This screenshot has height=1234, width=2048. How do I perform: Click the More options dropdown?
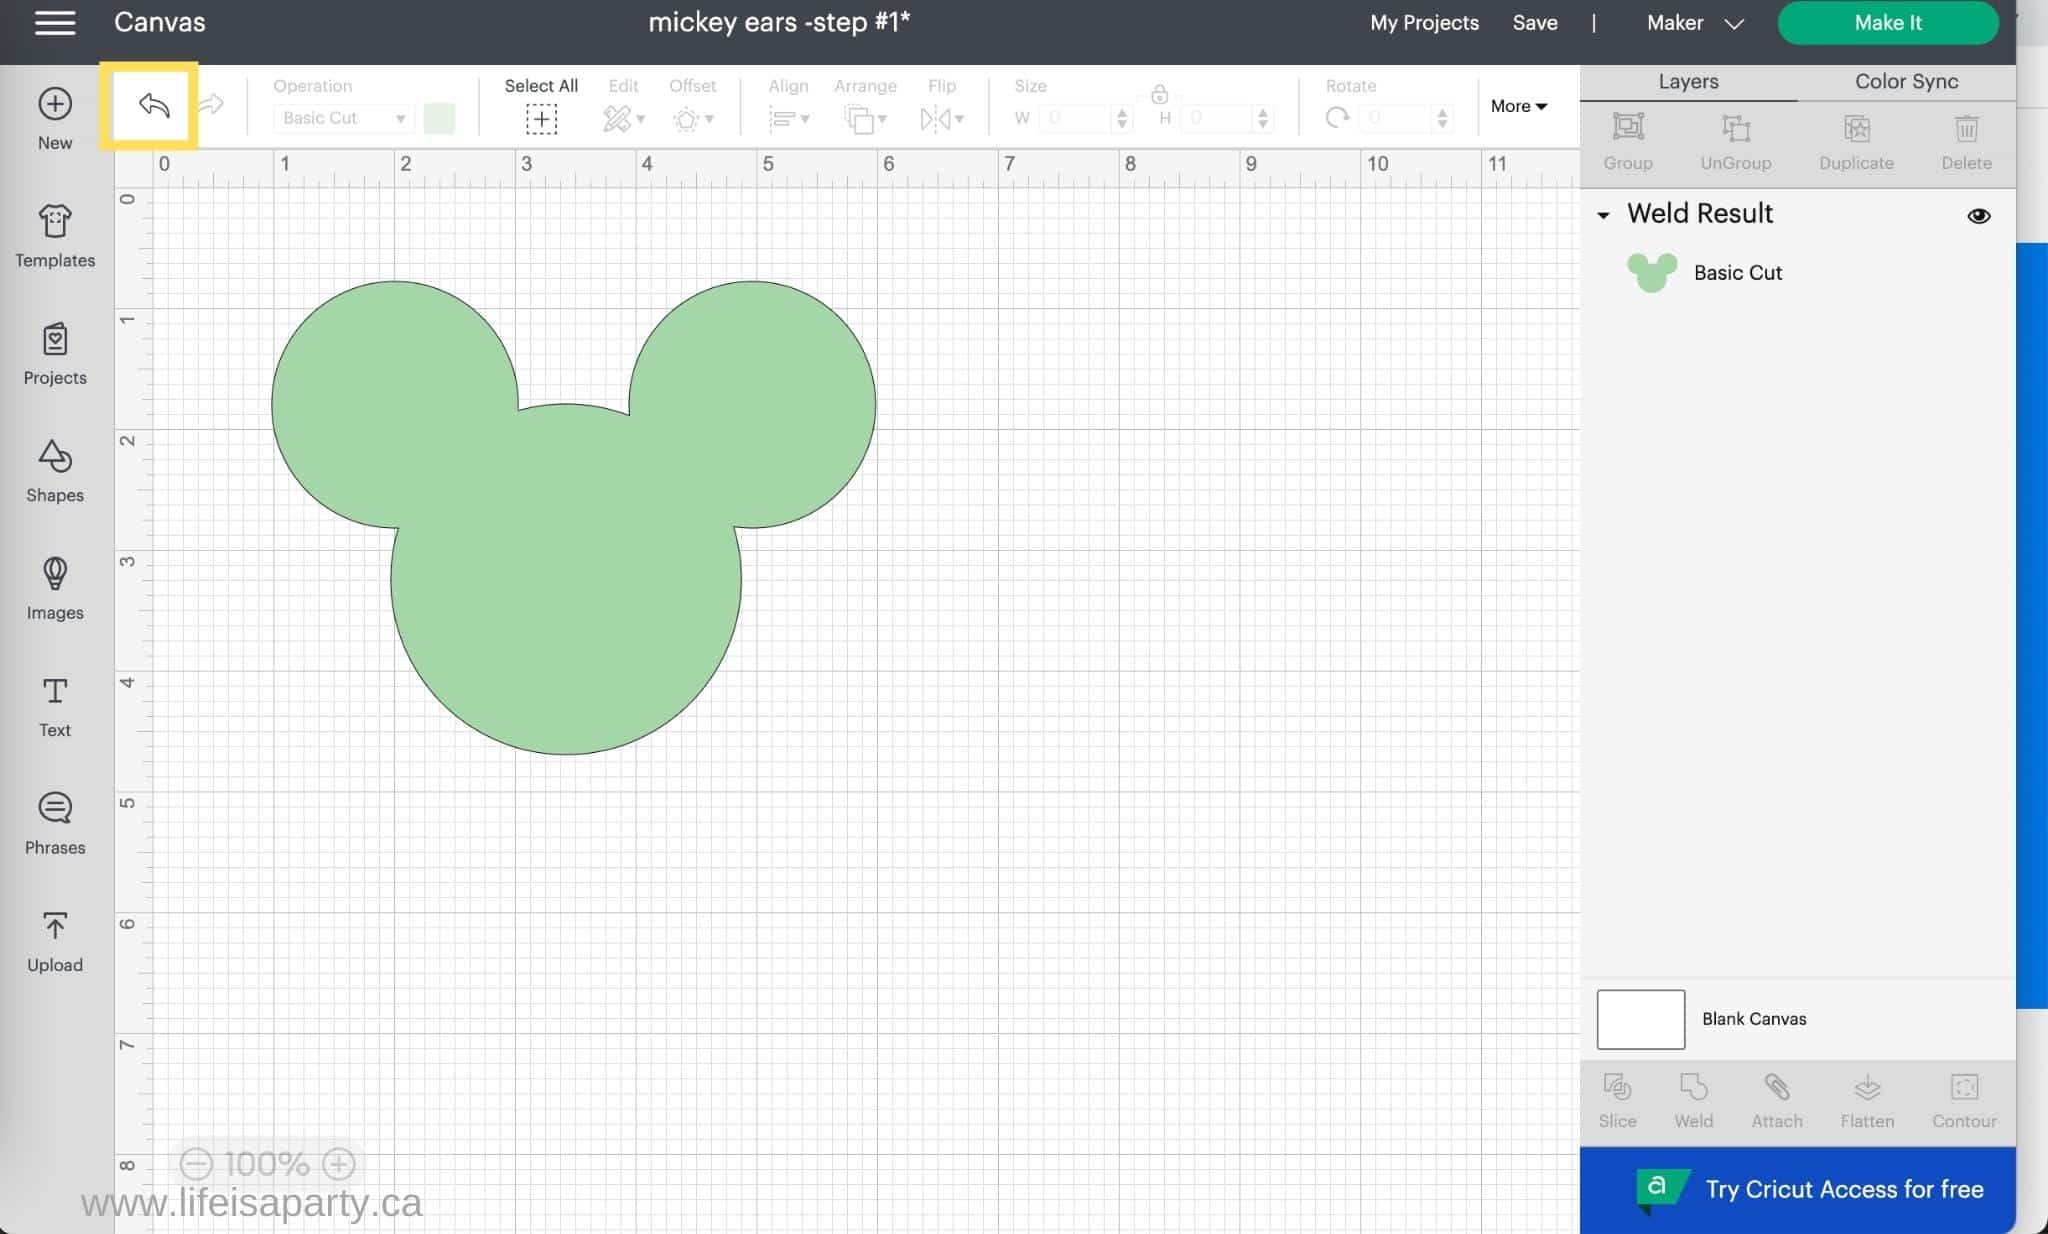click(x=1517, y=104)
